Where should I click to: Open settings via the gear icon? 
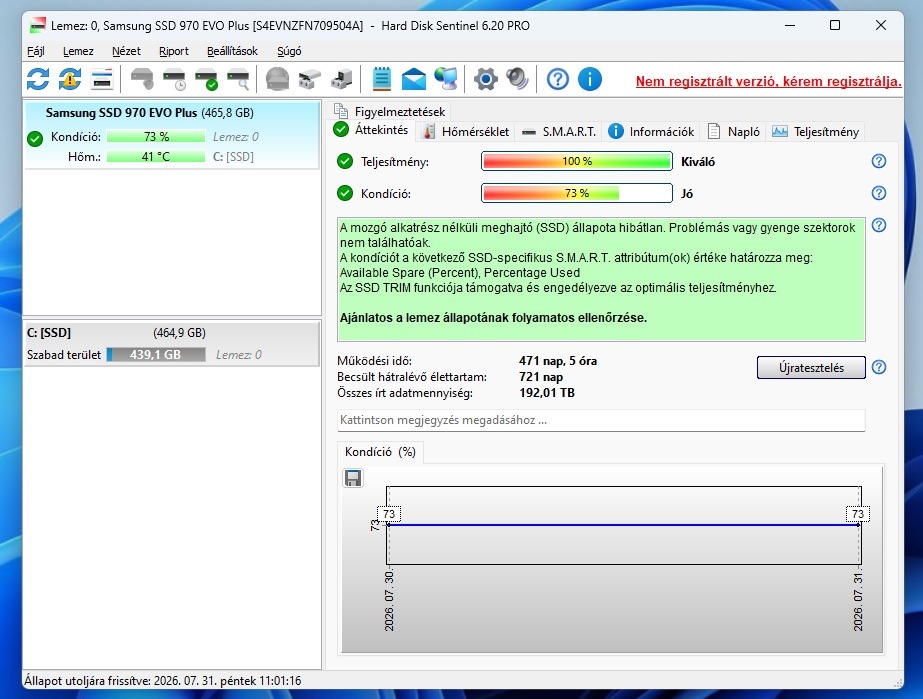pos(486,79)
